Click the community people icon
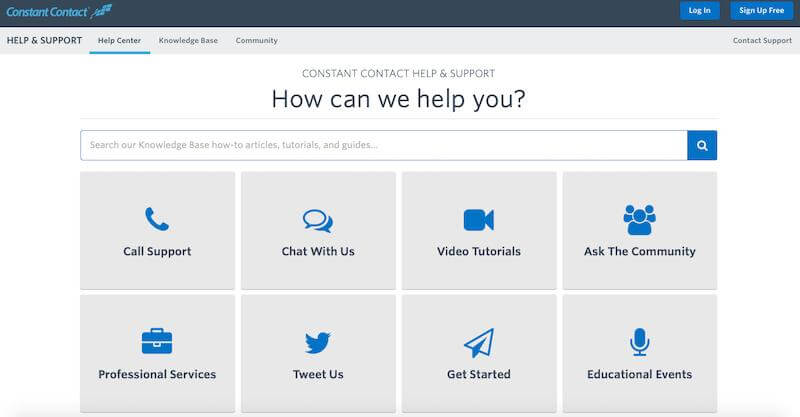 pyautogui.click(x=639, y=219)
